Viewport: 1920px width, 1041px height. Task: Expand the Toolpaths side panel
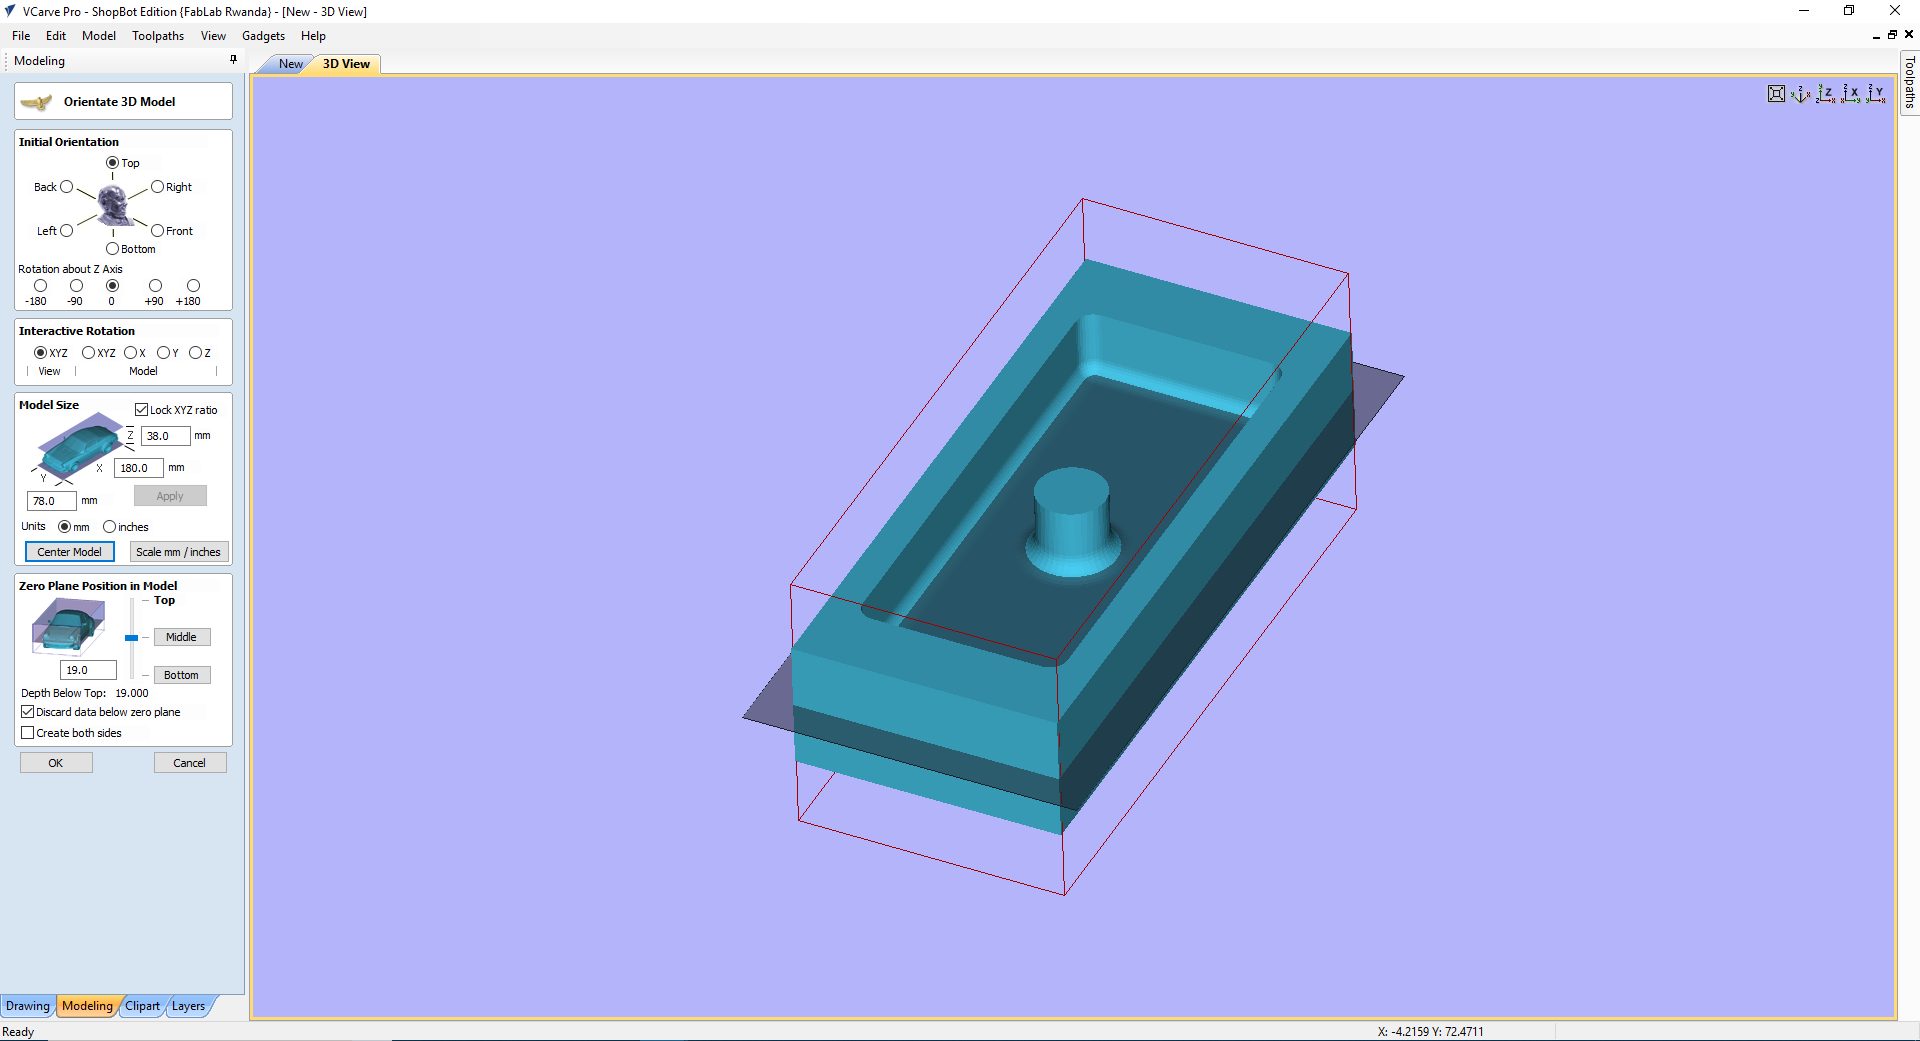1909,82
